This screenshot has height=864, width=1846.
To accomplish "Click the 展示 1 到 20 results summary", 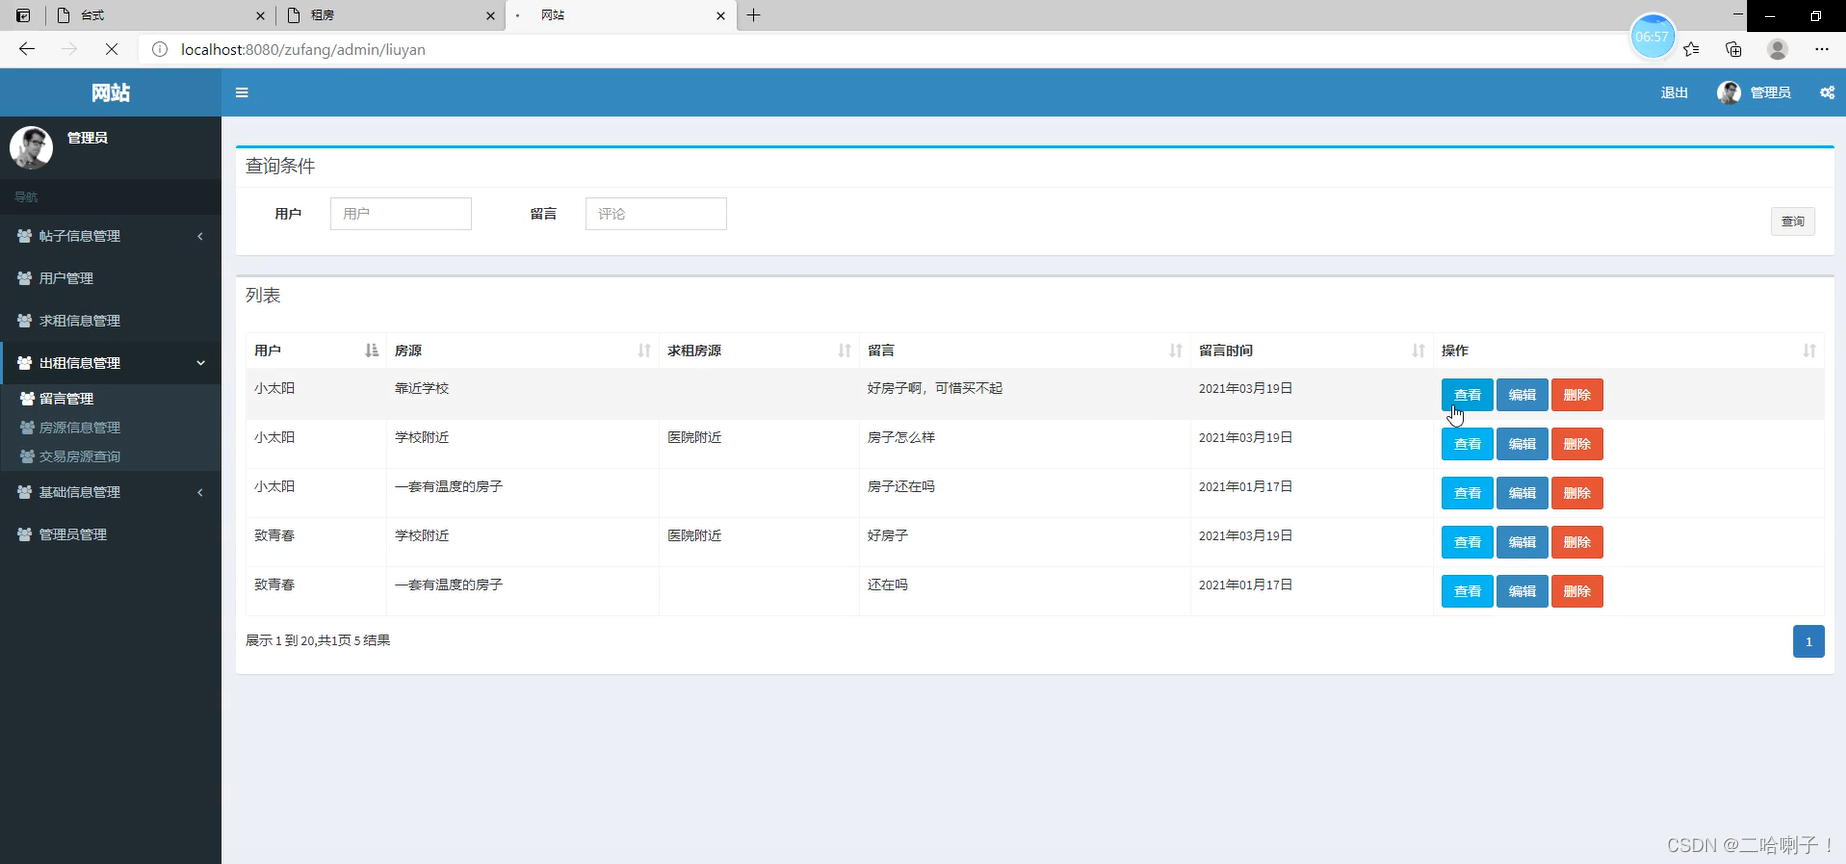I will pyautogui.click(x=318, y=640).
